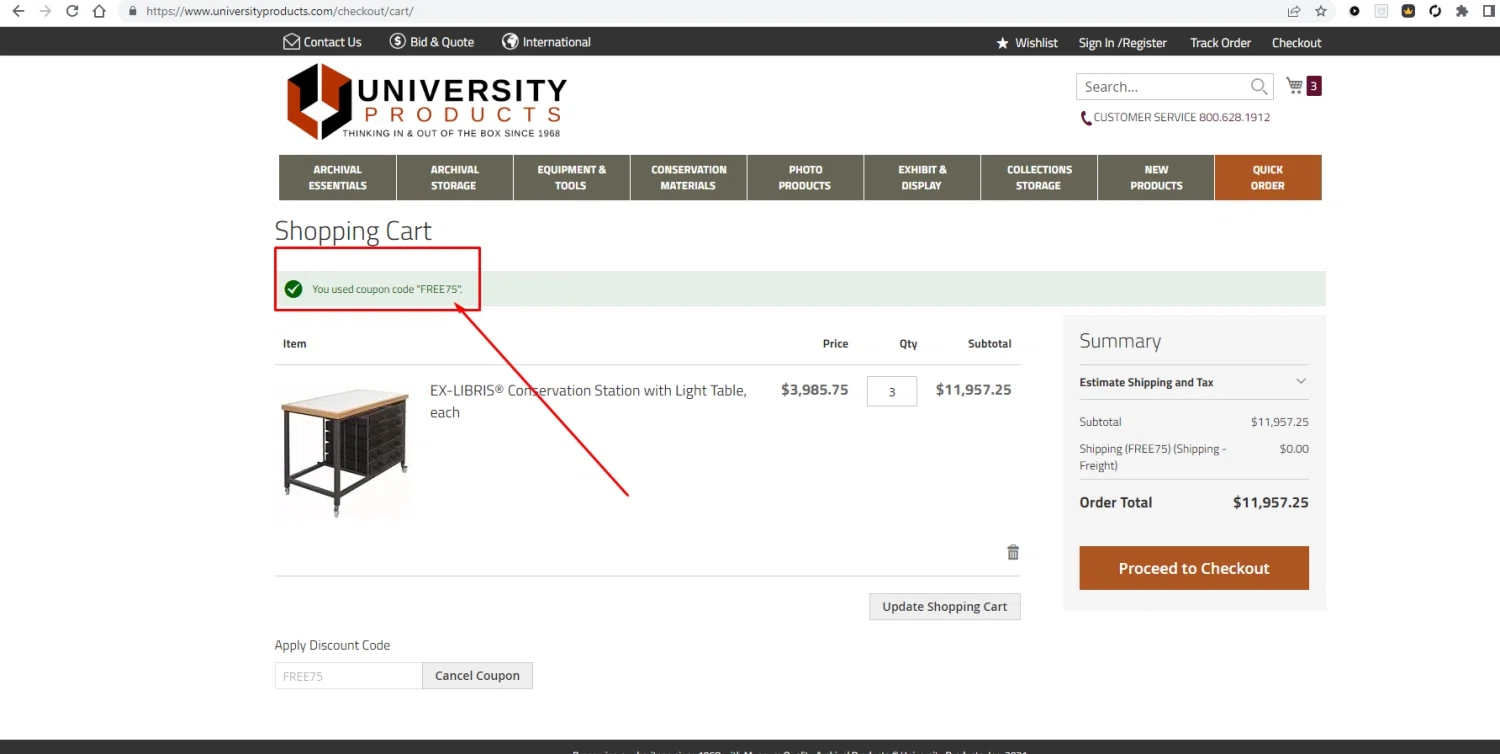Click the quantity field showing 3
Image resolution: width=1500 pixels, height=754 pixels.
pos(892,391)
